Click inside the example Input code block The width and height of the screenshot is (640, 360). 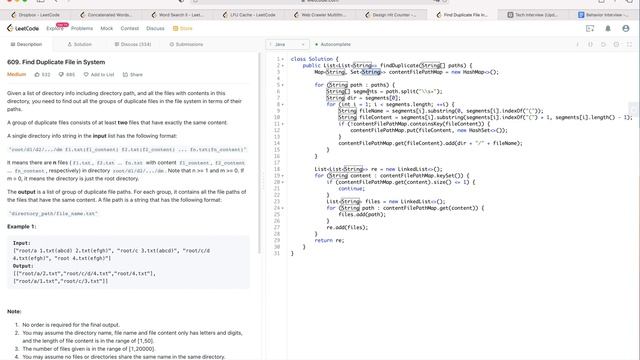point(128,262)
